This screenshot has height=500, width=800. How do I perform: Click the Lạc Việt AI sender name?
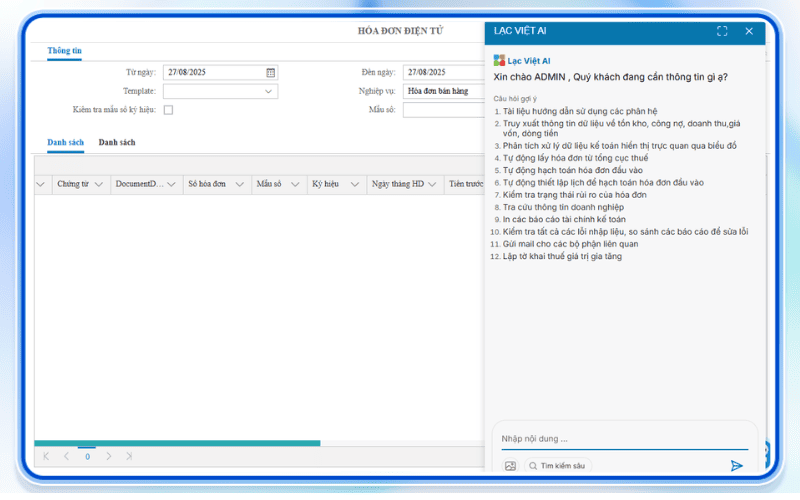coord(529,61)
